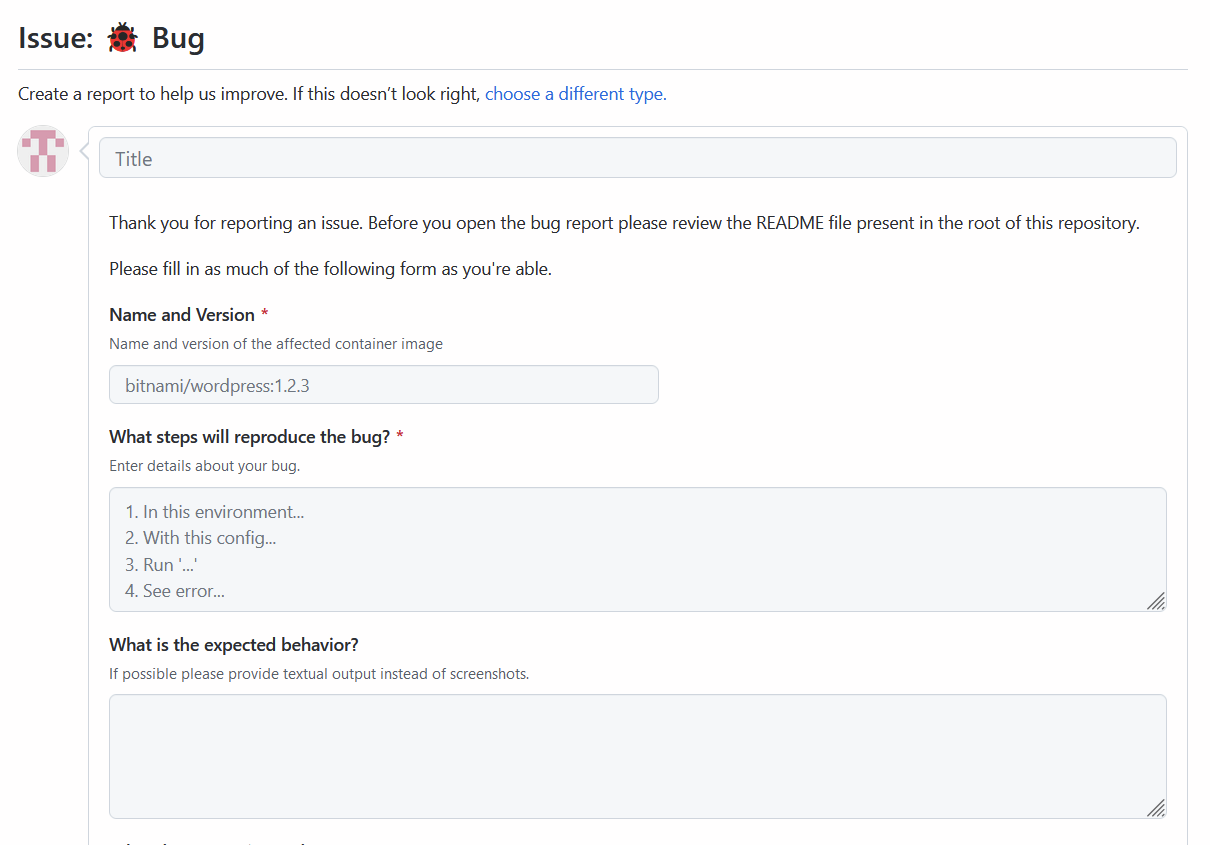Click the red asterisk beside Name and Version
This screenshot has width=1210, height=845.
click(264, 313)
